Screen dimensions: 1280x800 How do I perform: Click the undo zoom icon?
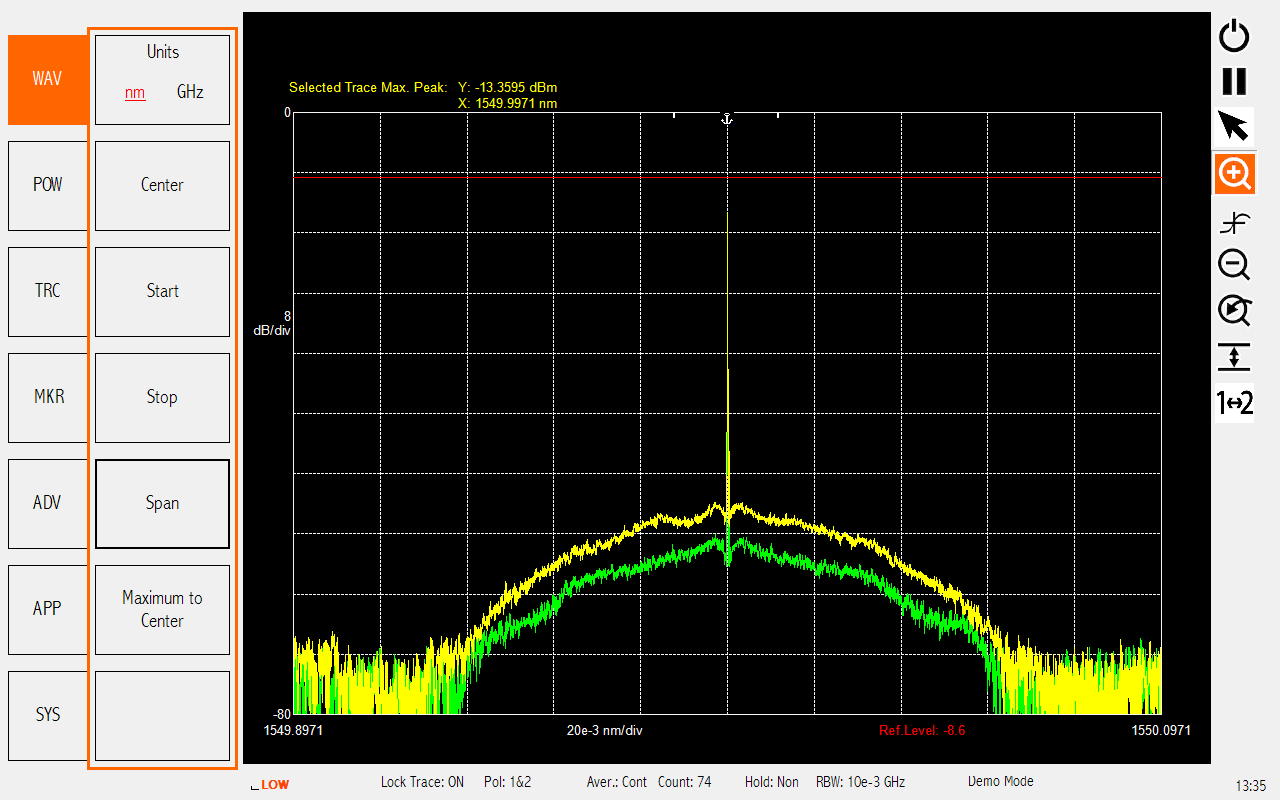1234,311
